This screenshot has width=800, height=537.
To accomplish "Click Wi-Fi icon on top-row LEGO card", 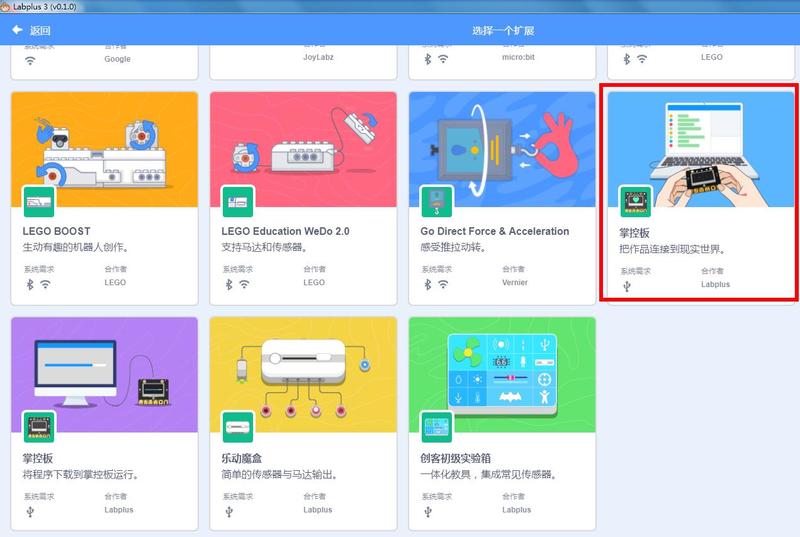I will pyautogui.click(x=642, y=59).
